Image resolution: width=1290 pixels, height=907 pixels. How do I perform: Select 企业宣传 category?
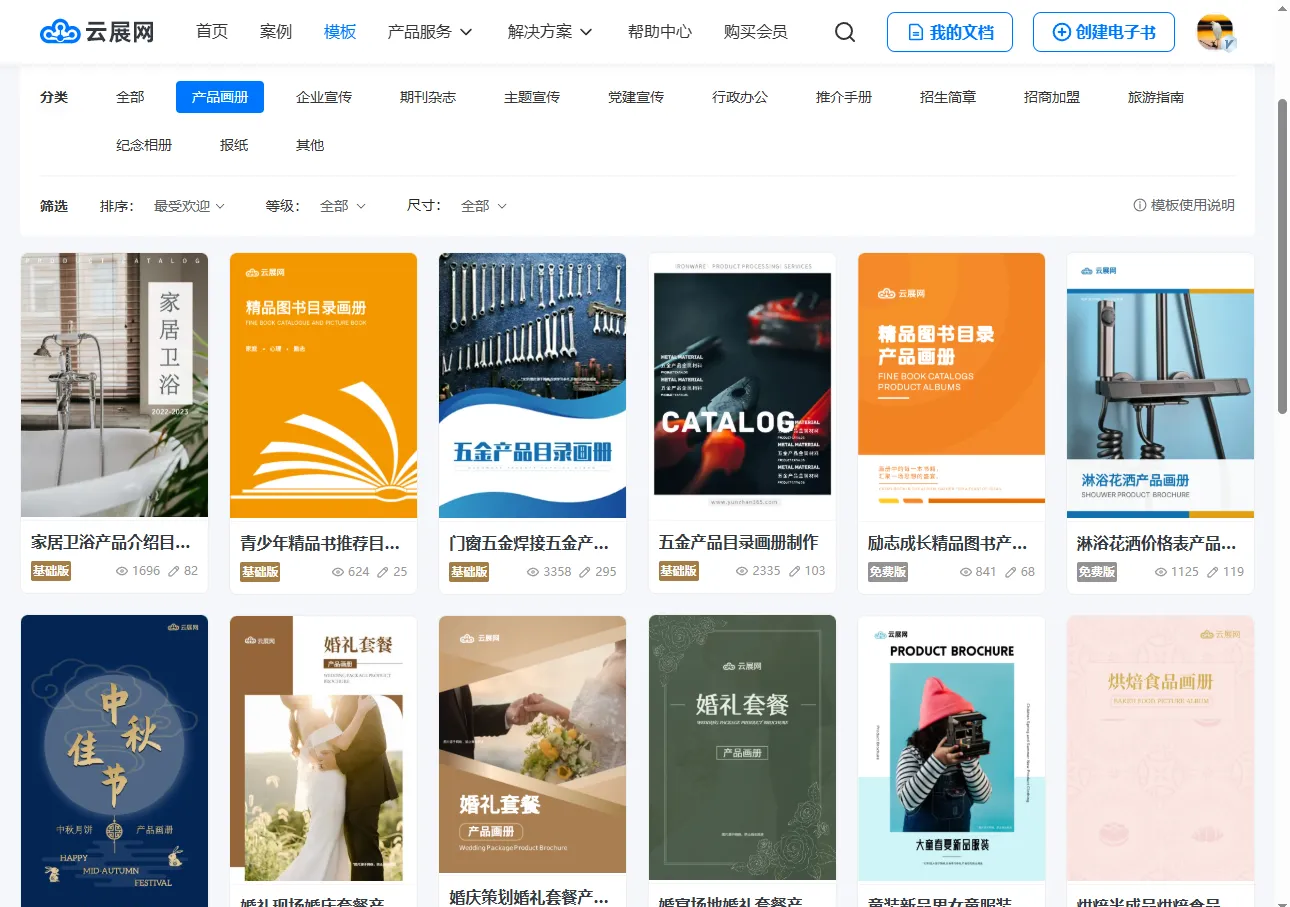[x=324, y=97]
